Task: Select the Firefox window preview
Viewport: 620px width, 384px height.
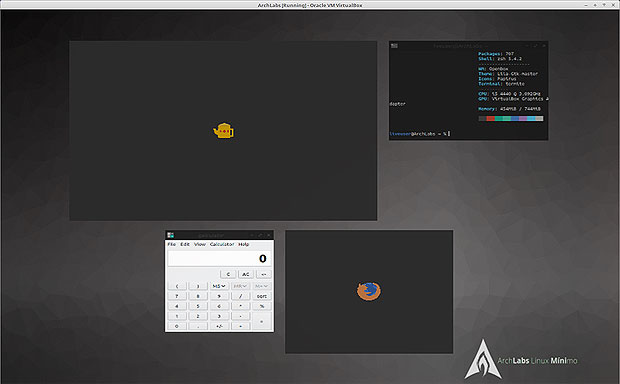Action: tap(369, 292)
